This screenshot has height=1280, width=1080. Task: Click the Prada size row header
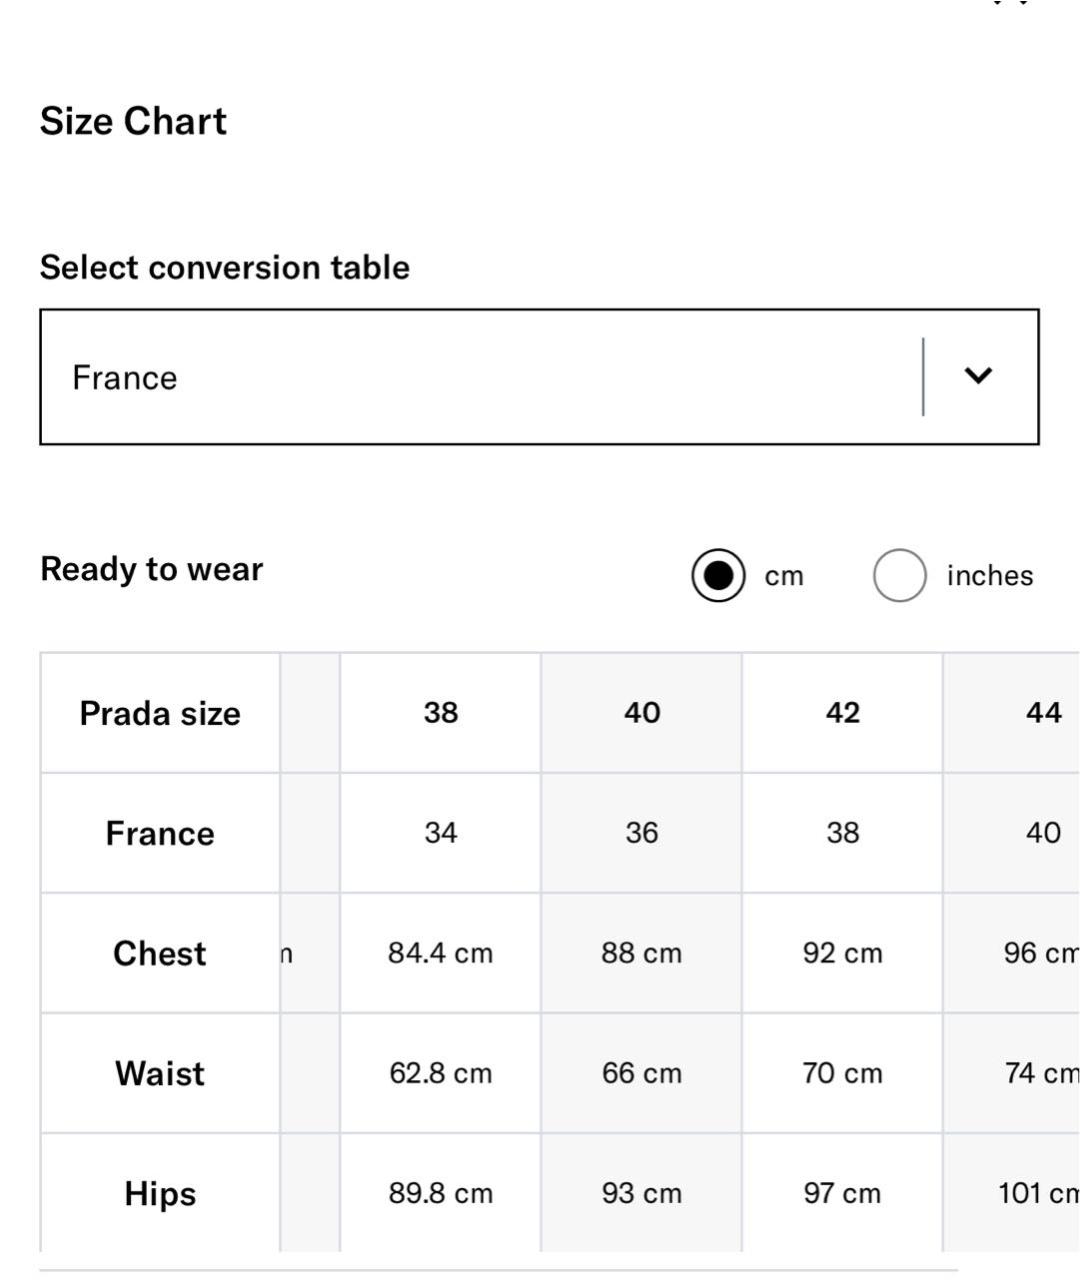point(160,714)
